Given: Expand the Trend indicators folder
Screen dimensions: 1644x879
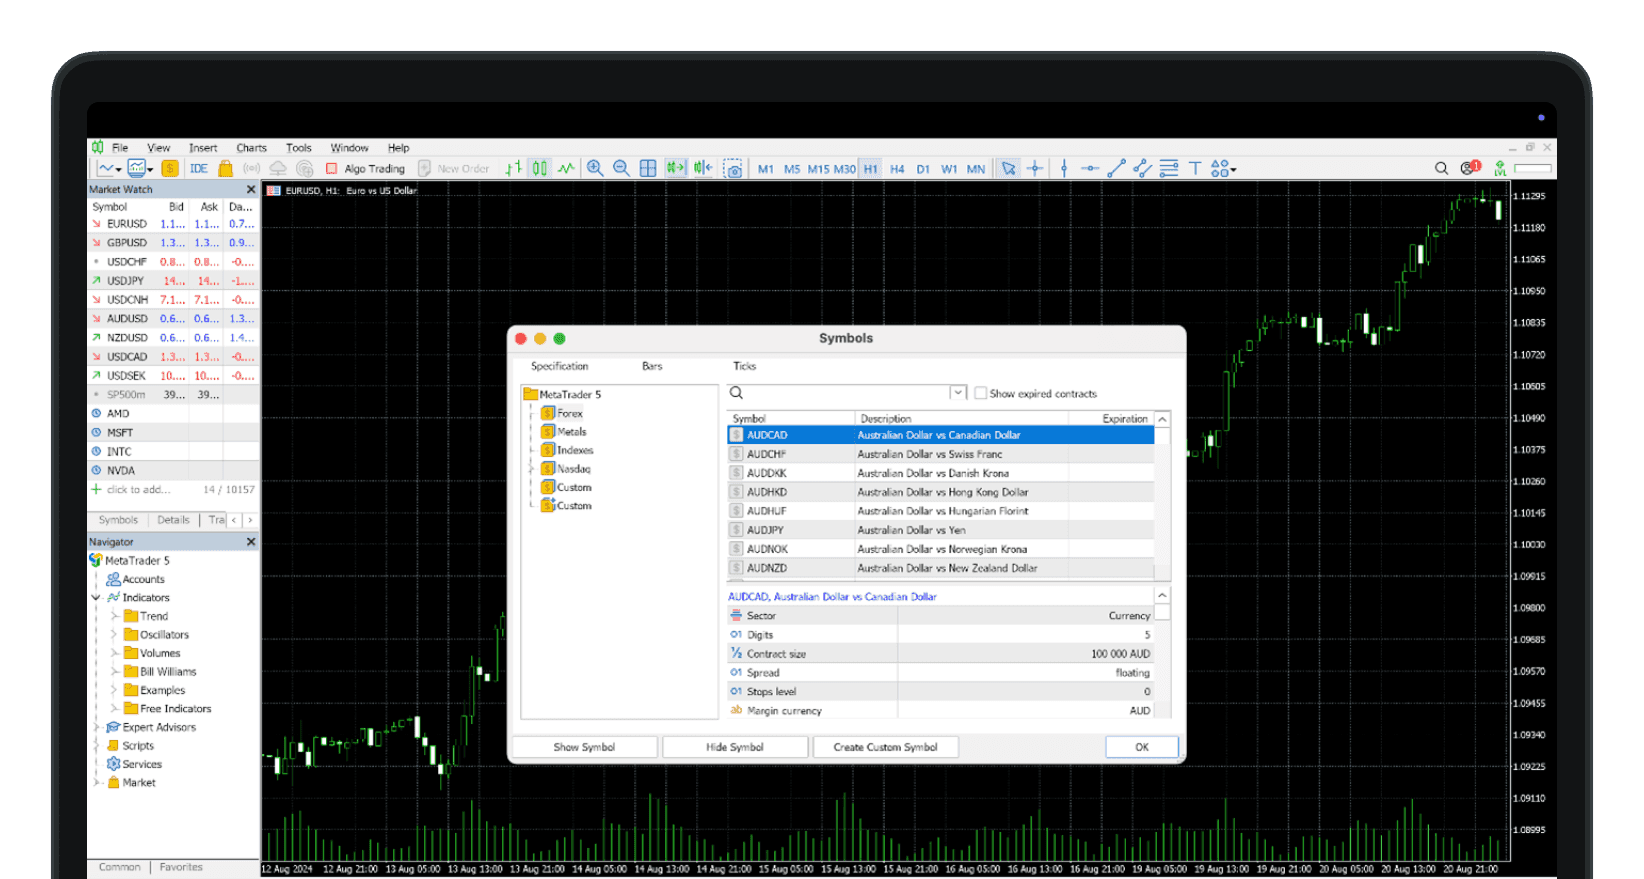Looking at the screenshot, I should click(x=115, y=616).
